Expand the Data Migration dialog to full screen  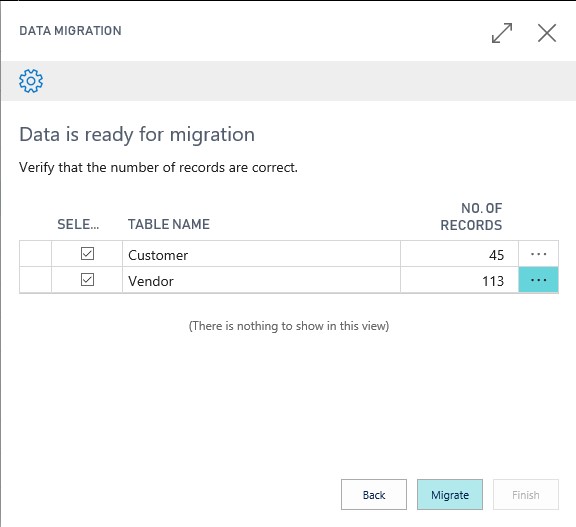501,33
